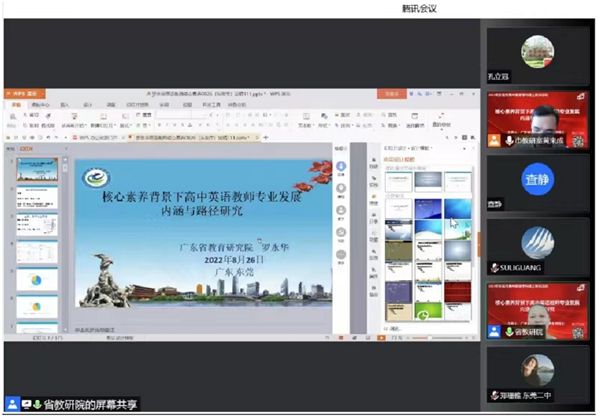
Task: Switch to normal view in status bar
Action: (341, 338)
